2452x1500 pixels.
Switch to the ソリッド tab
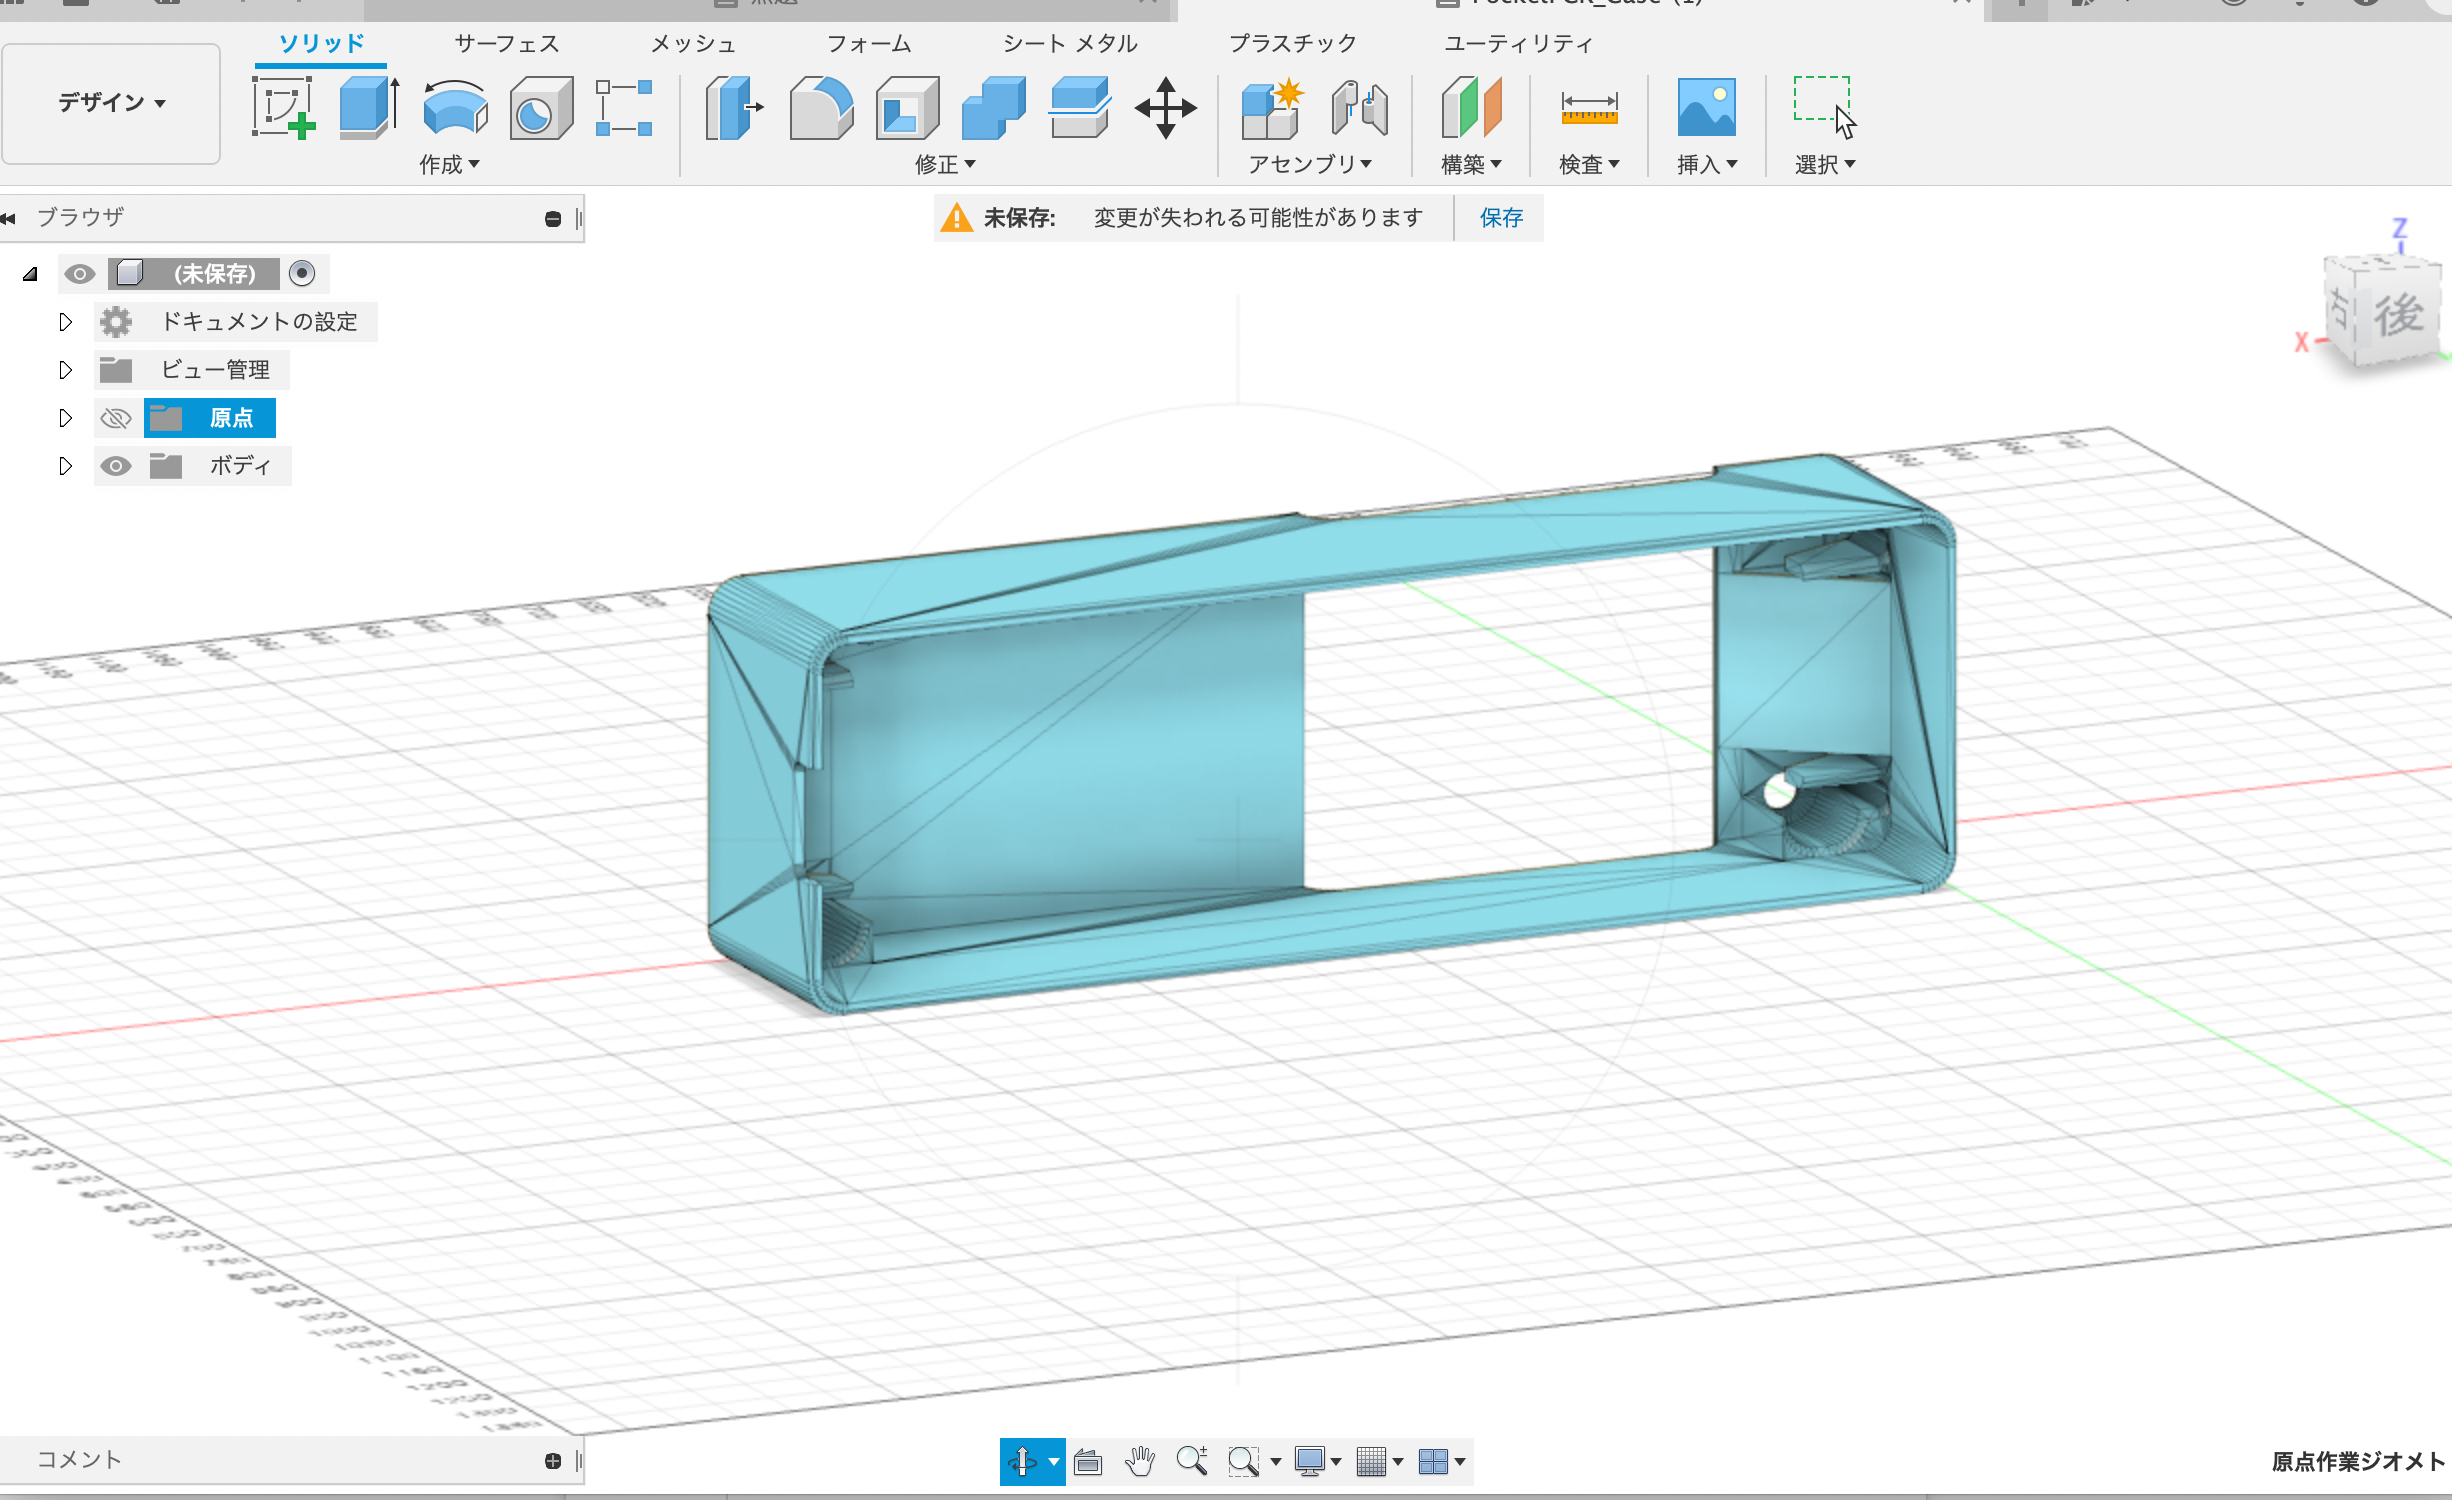(x=321, y=44)
